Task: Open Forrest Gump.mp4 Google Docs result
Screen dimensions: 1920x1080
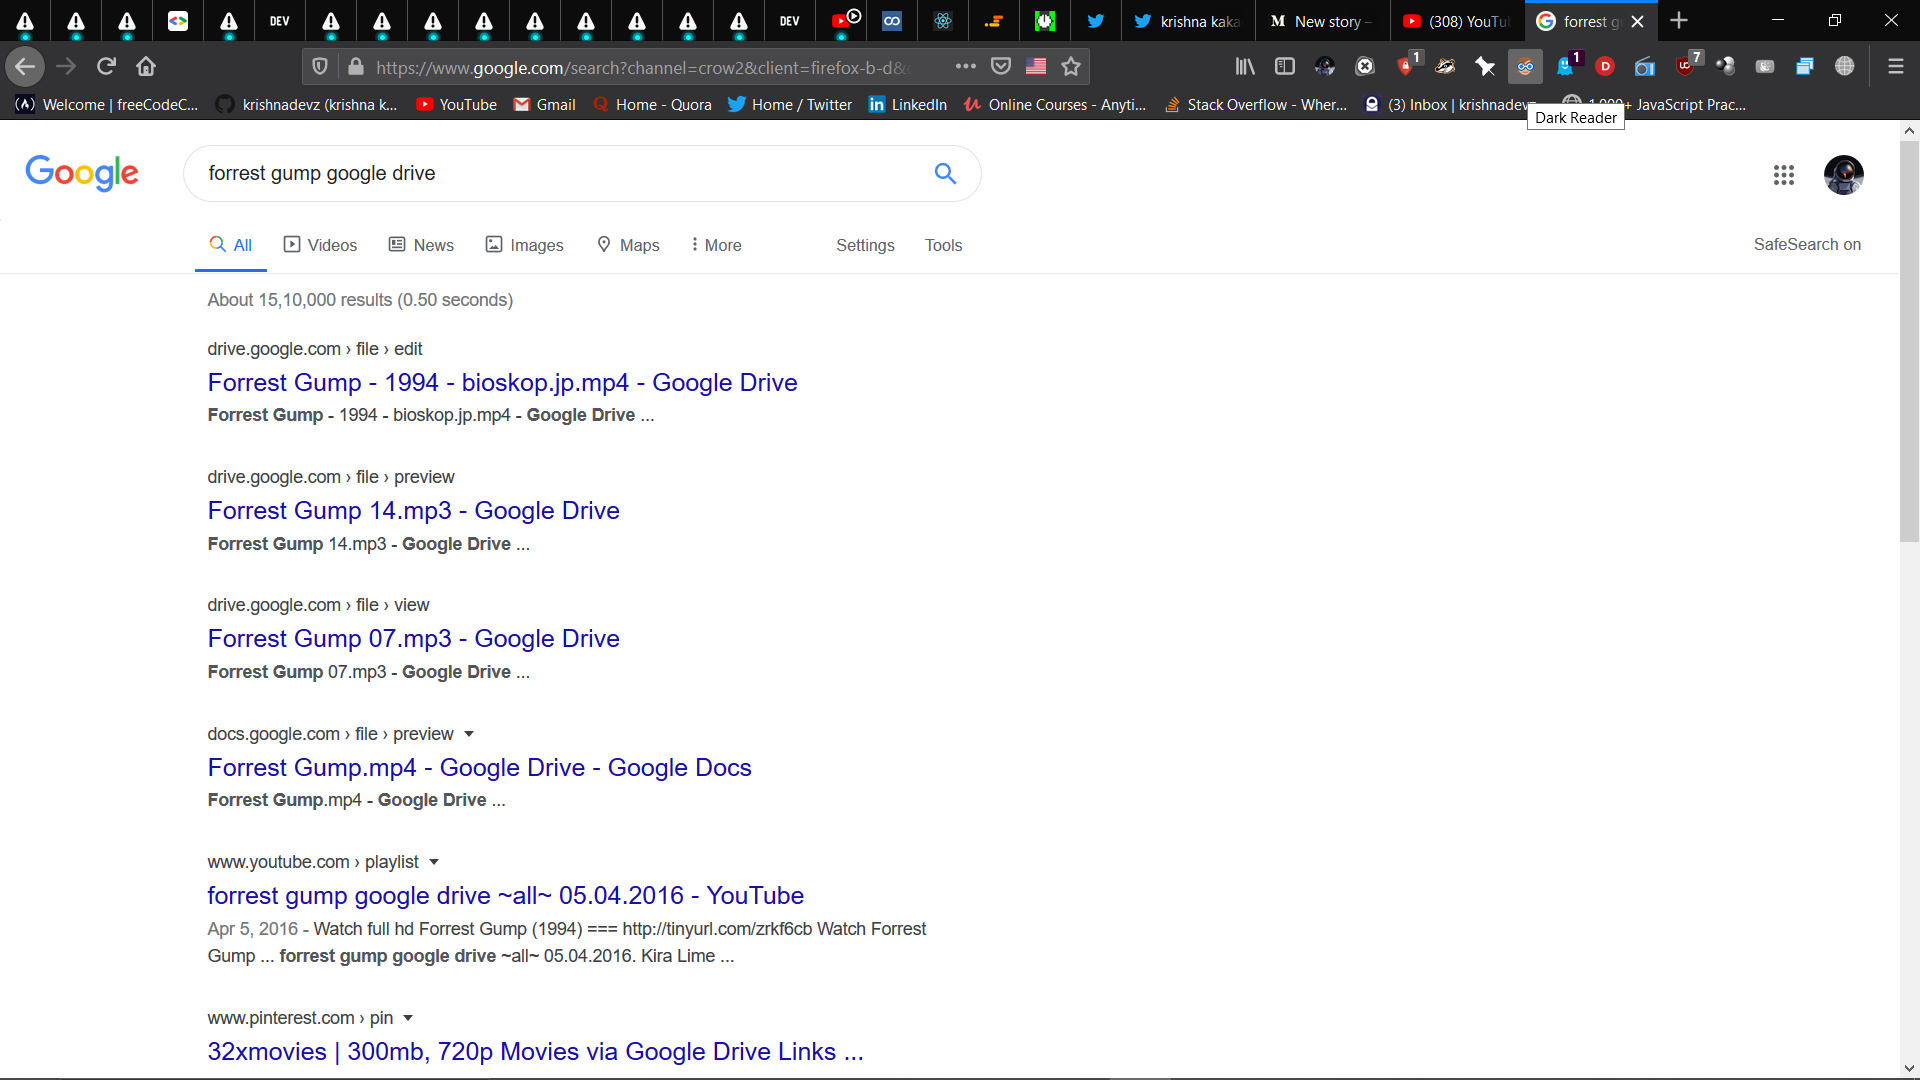Action: pos(479,767)
